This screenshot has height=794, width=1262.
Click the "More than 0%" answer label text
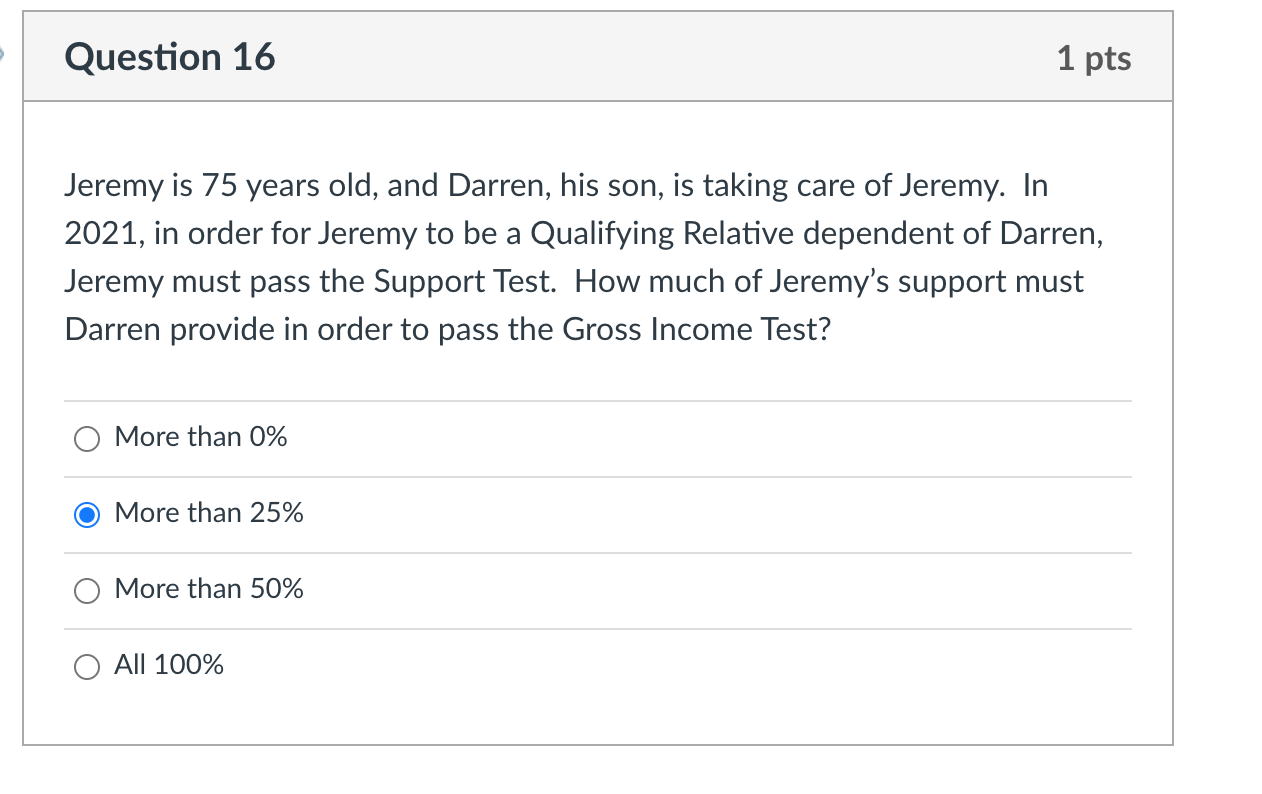pyautogui.click(x=201, y=437)
